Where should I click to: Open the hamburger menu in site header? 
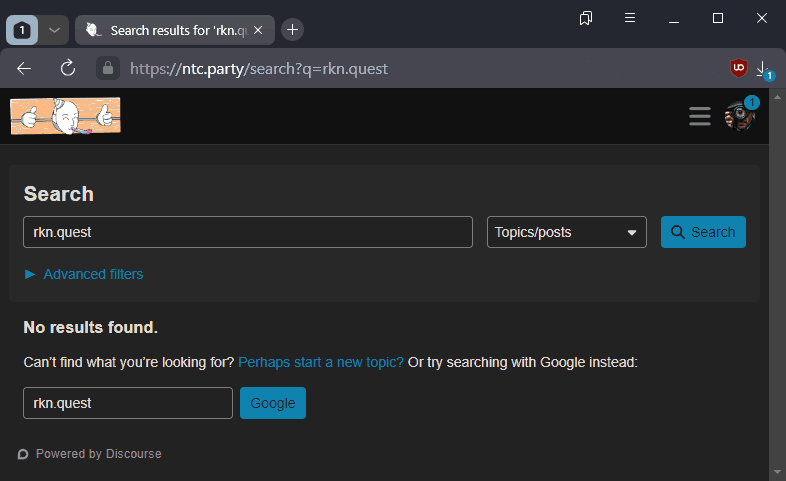(700, 116)
